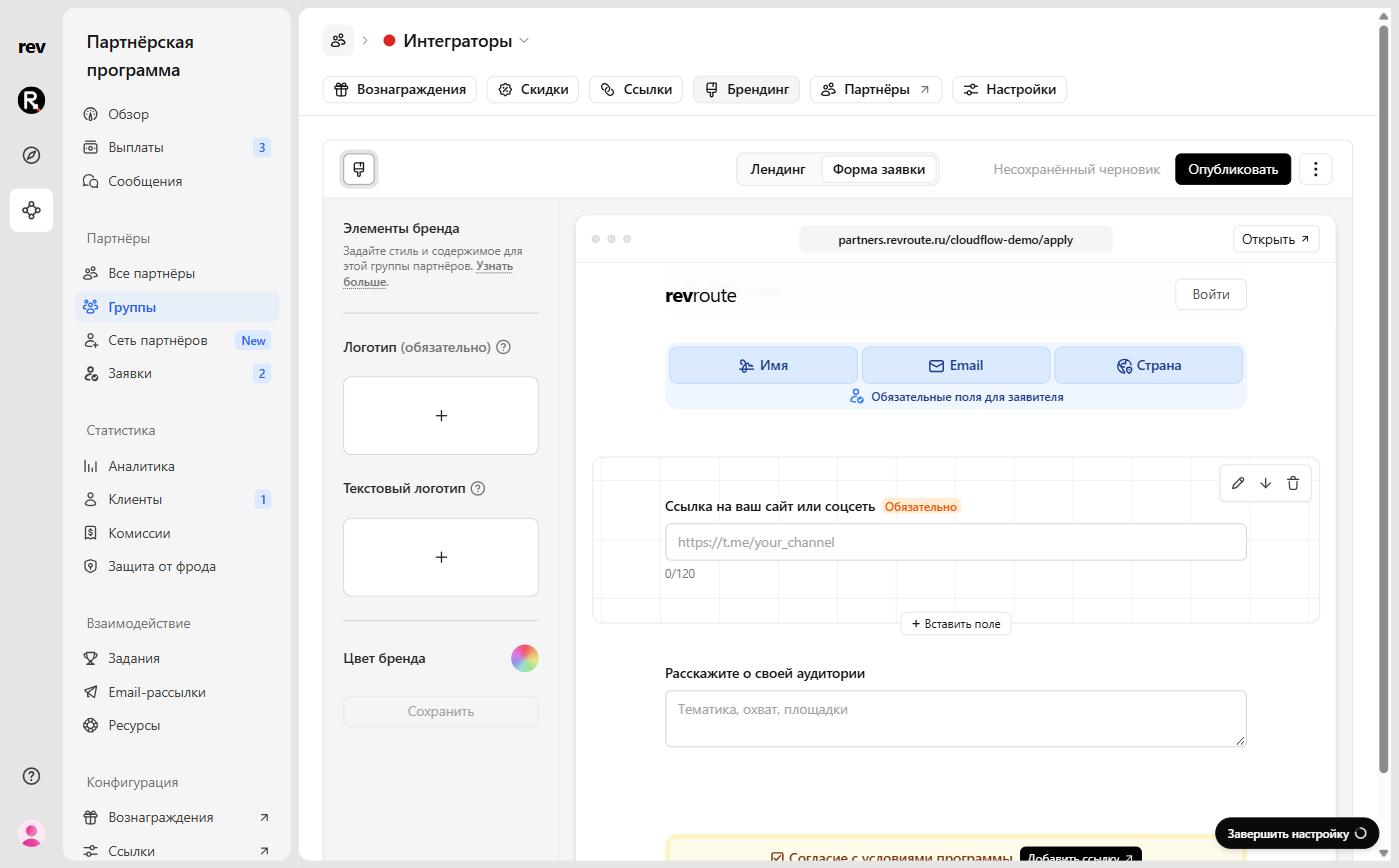The height and width of the screenshot is (868, 1399).
Task: Open Защита от фрода in the sidebar
Action: pyautogui.click(x=177, y=566)
